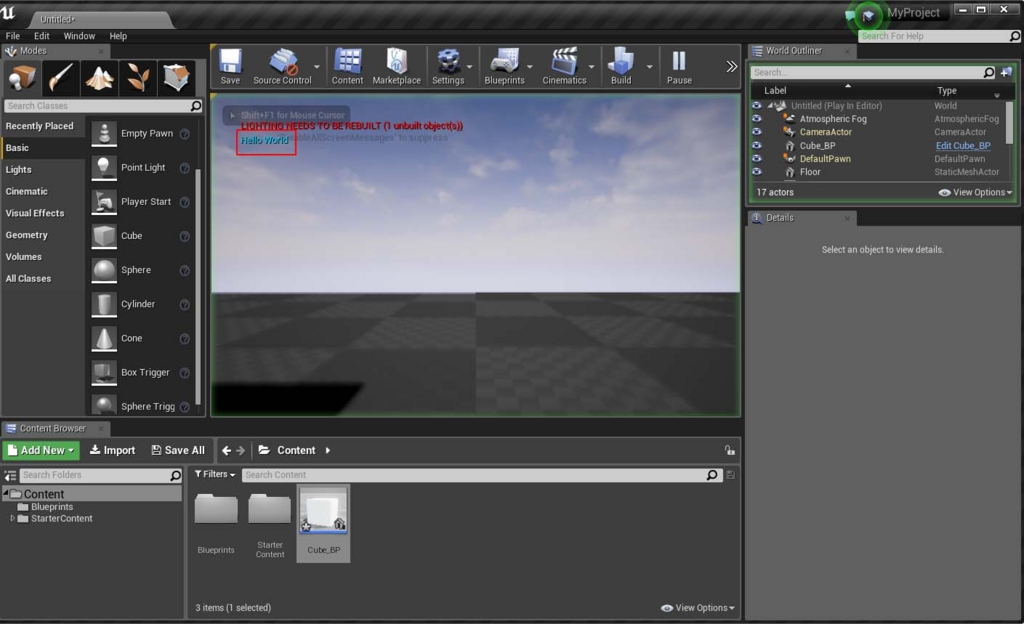Choose the Cinematic category
Screen dimensions: 1024x624
click(27, 191)
